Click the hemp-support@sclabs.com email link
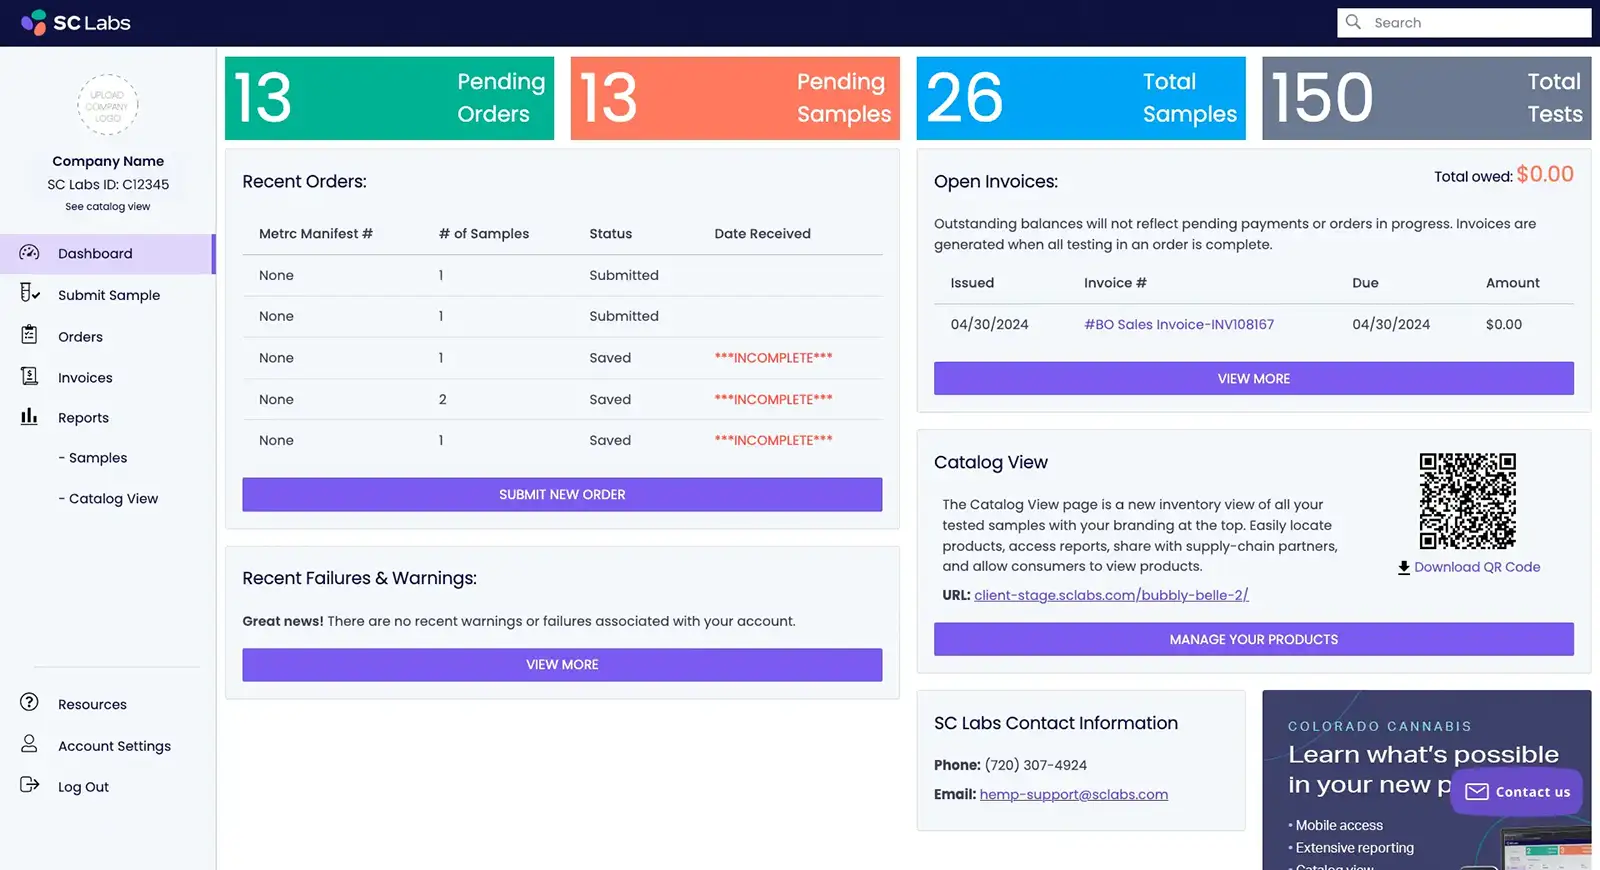The height and width of the screenshot is (870, 1600). point(1074,795)
